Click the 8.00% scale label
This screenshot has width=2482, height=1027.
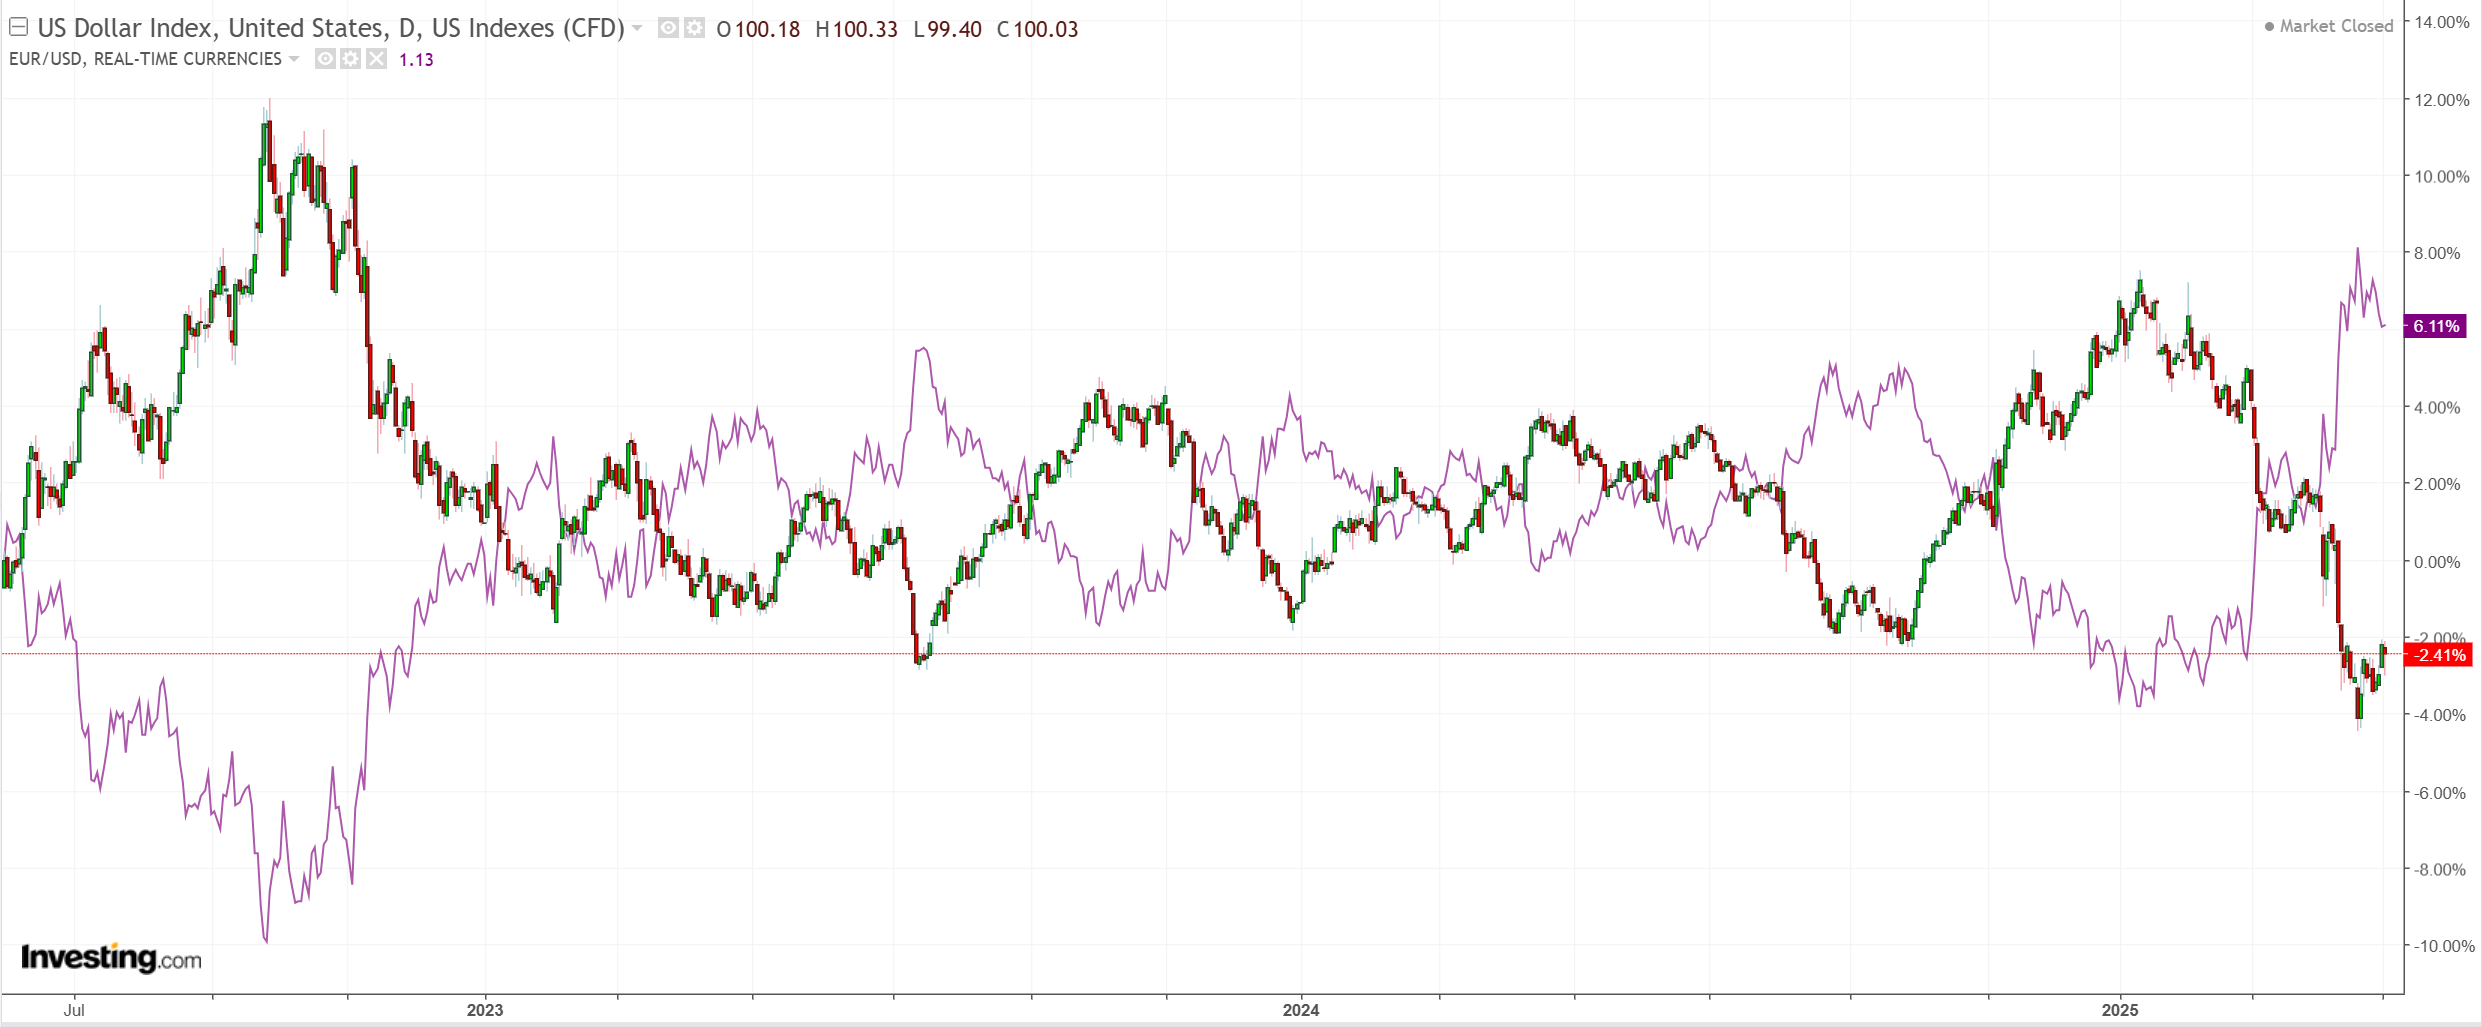coord(2437,253)
